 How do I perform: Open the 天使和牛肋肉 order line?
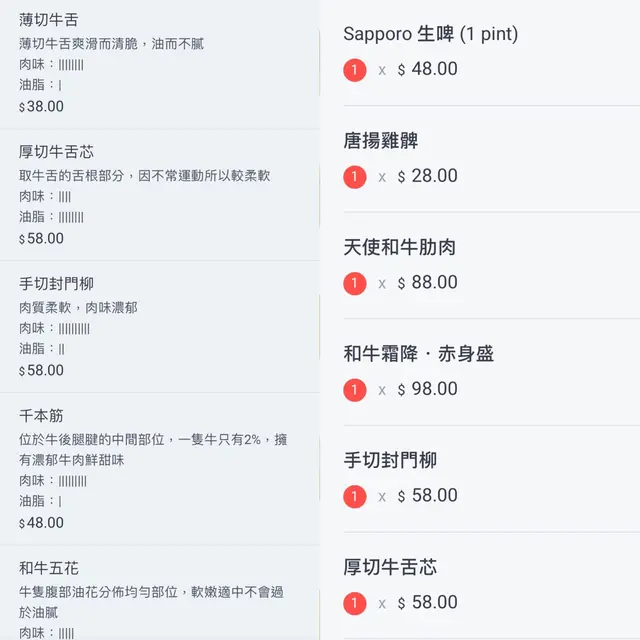coord(400,247)
